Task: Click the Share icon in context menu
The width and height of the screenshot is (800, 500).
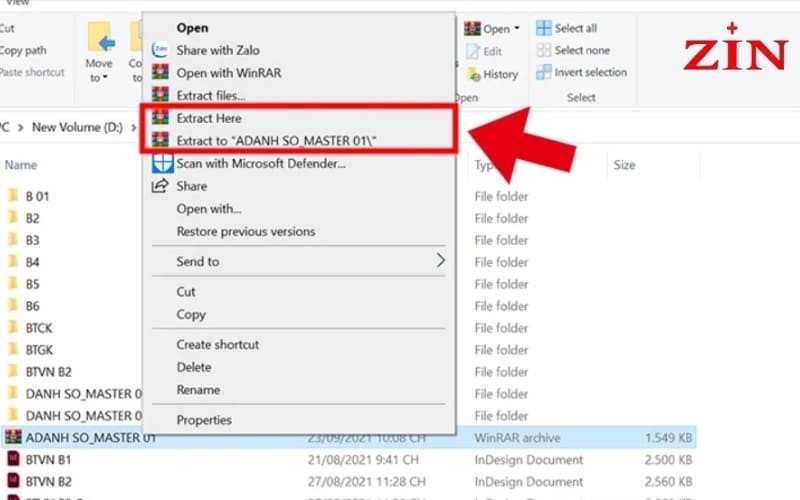Action: (x=160, y=186)
